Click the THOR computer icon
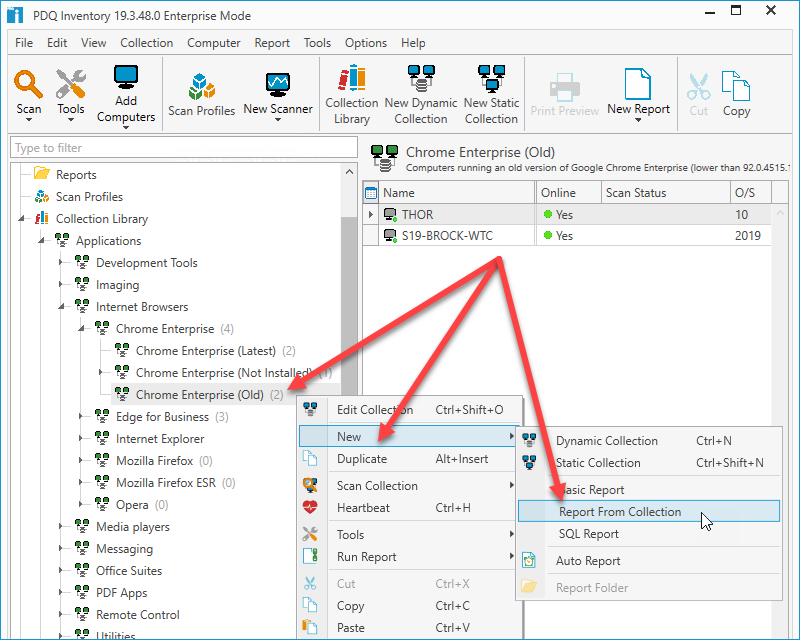 click(x=390, y=215)
